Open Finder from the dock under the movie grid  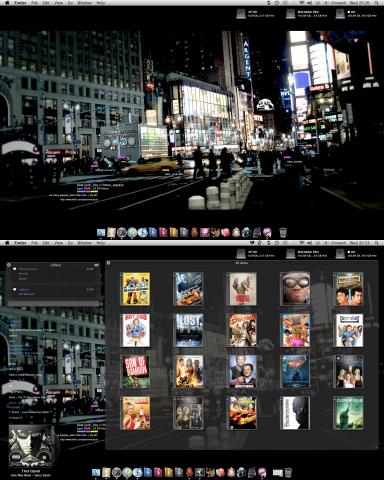pyautogui.click(x=96, y=472)
